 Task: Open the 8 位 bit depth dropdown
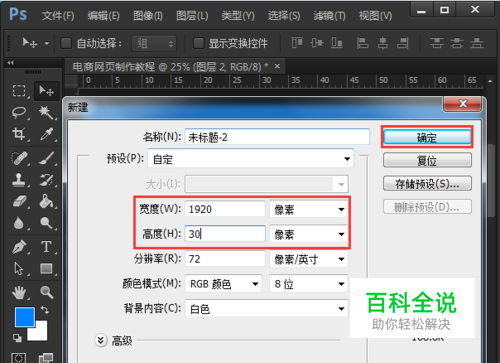(309, 284)
